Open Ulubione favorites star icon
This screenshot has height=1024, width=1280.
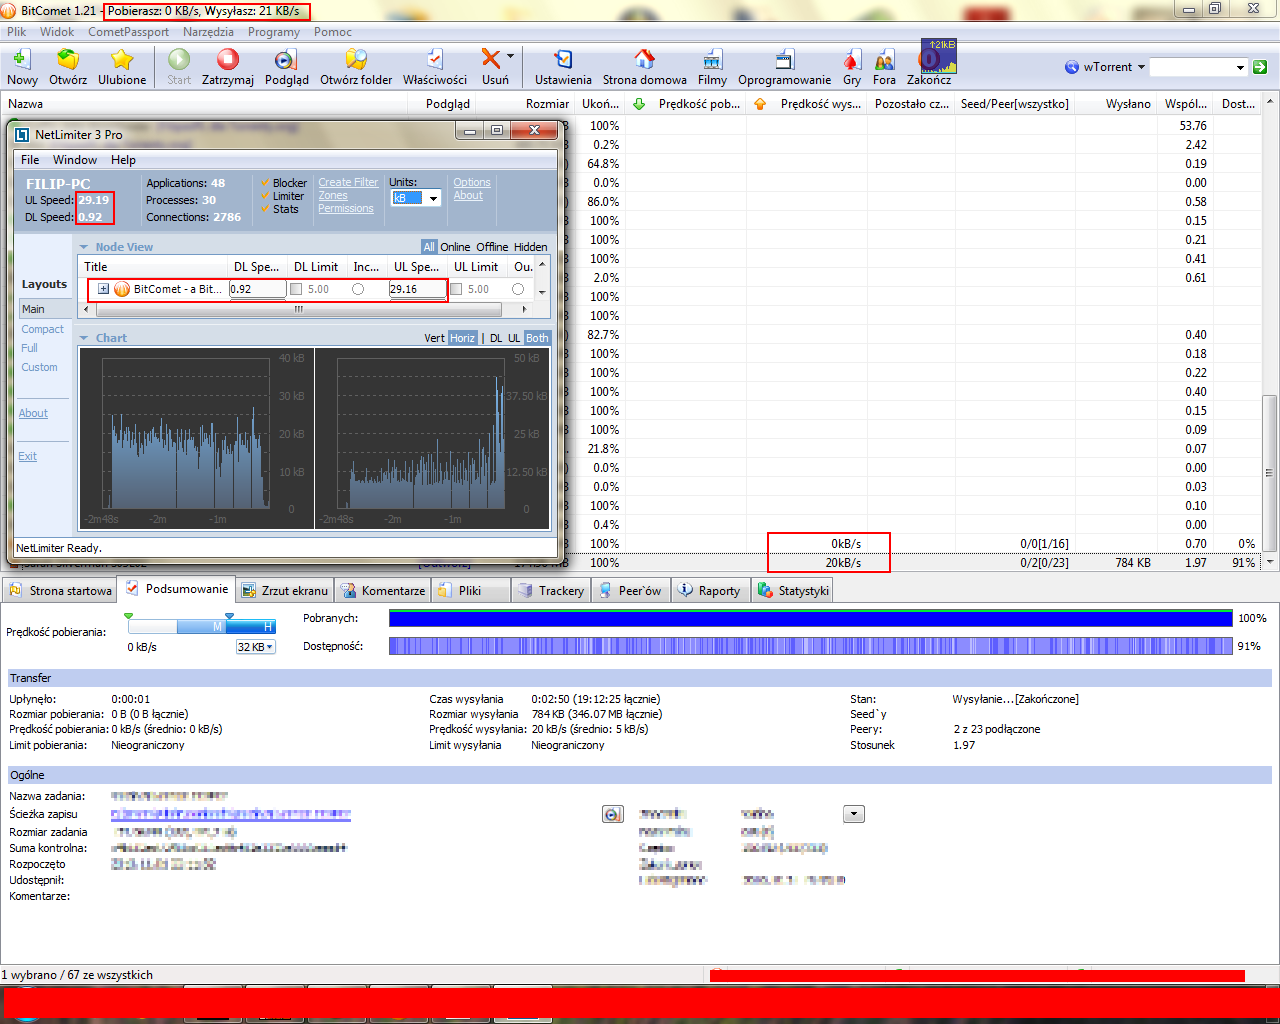click(122, 60)
